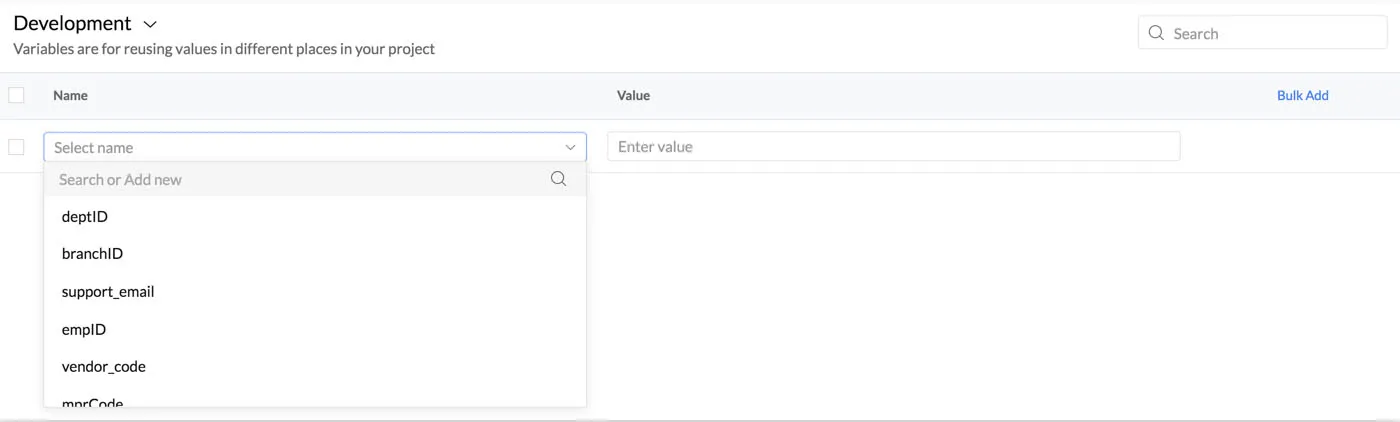
Task: Click the magnifier icon in top search box
Action: point(1156,33)
